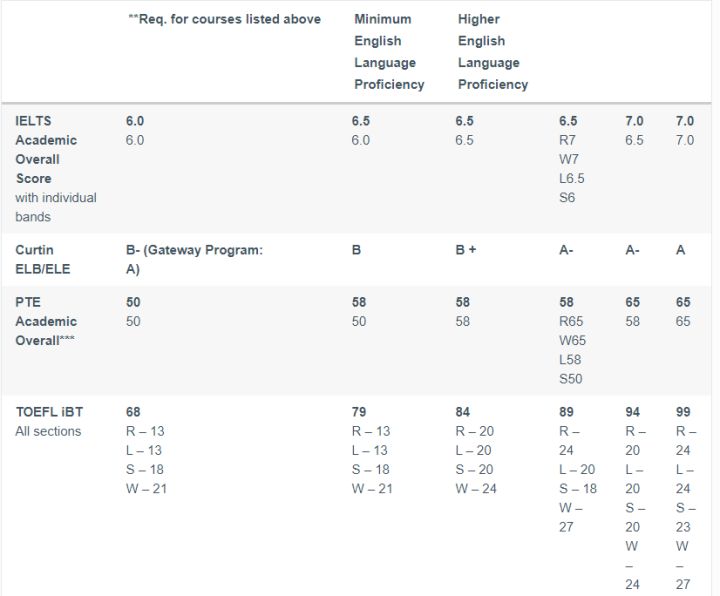This screenshot has height=596, width=720.
Task: Click the B- Gateway Program grade cell
Action: pyautogui.click(x=194, y=259)
